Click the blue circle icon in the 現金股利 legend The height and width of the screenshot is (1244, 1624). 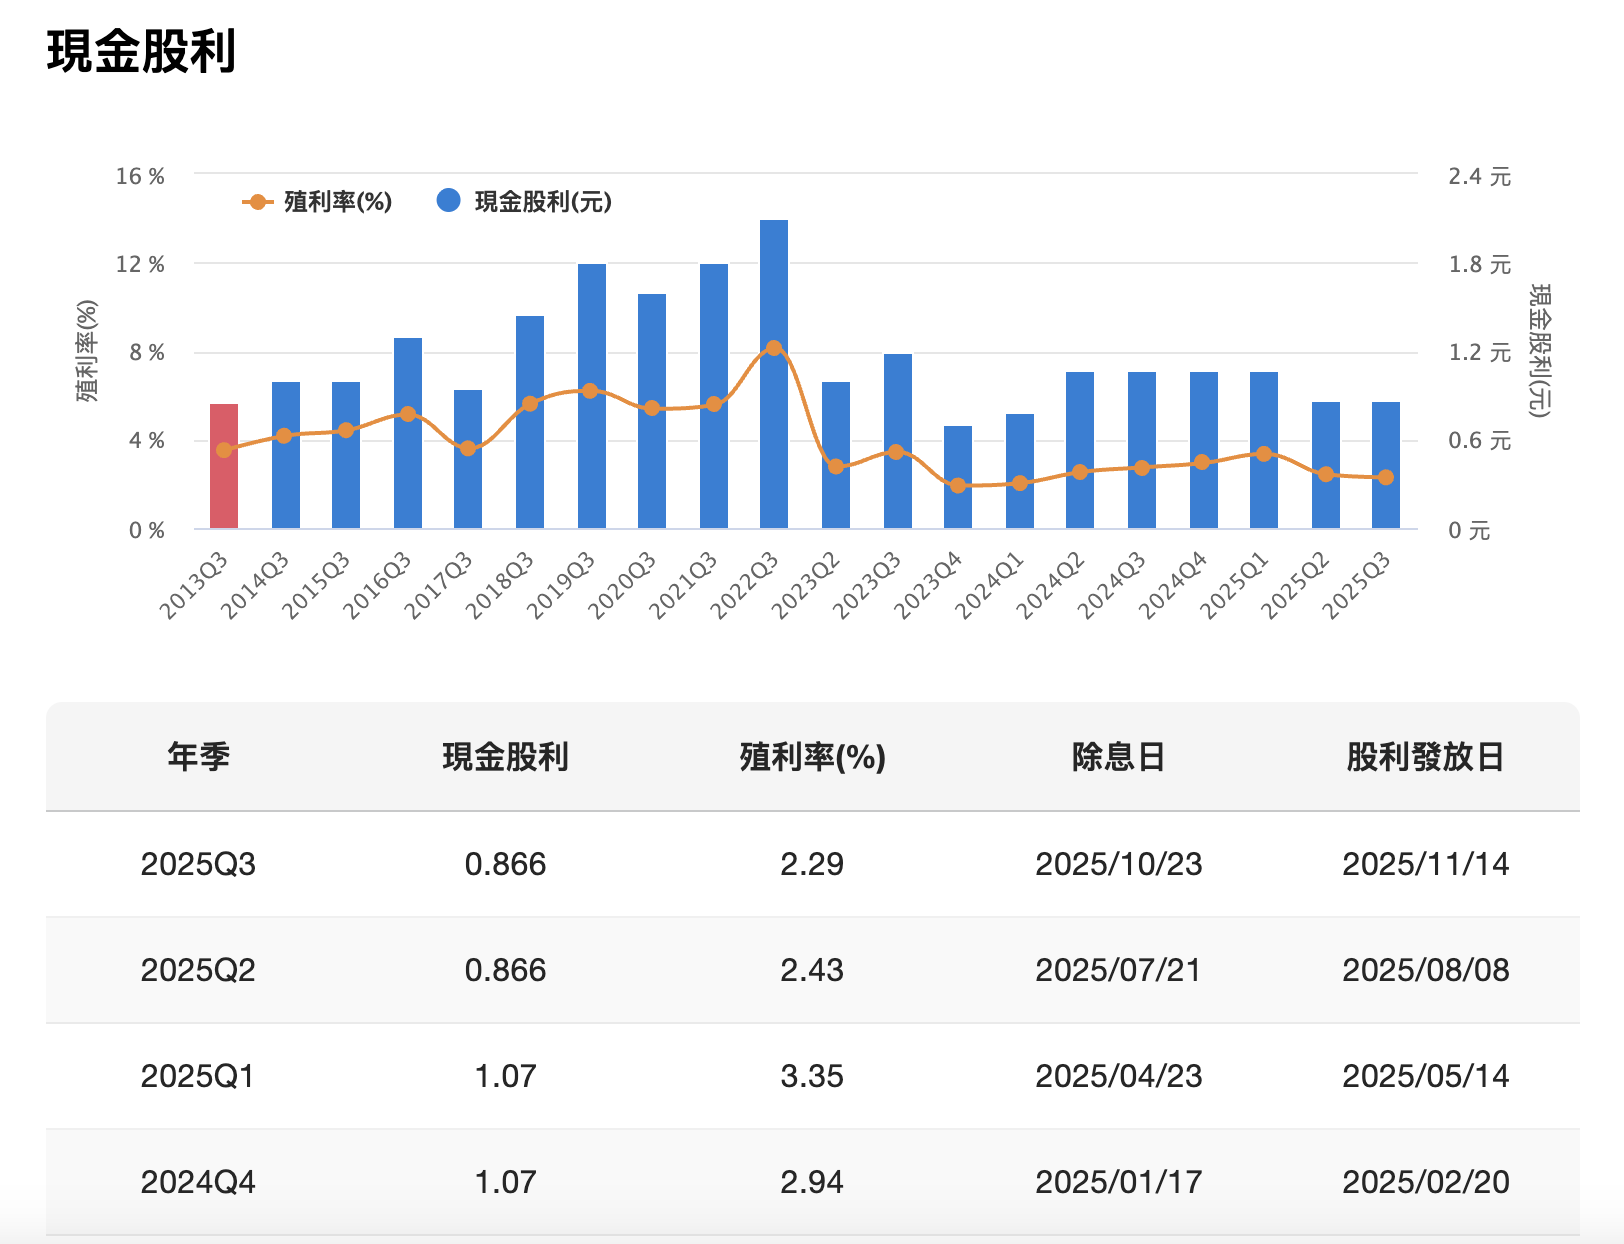[449, 200]
